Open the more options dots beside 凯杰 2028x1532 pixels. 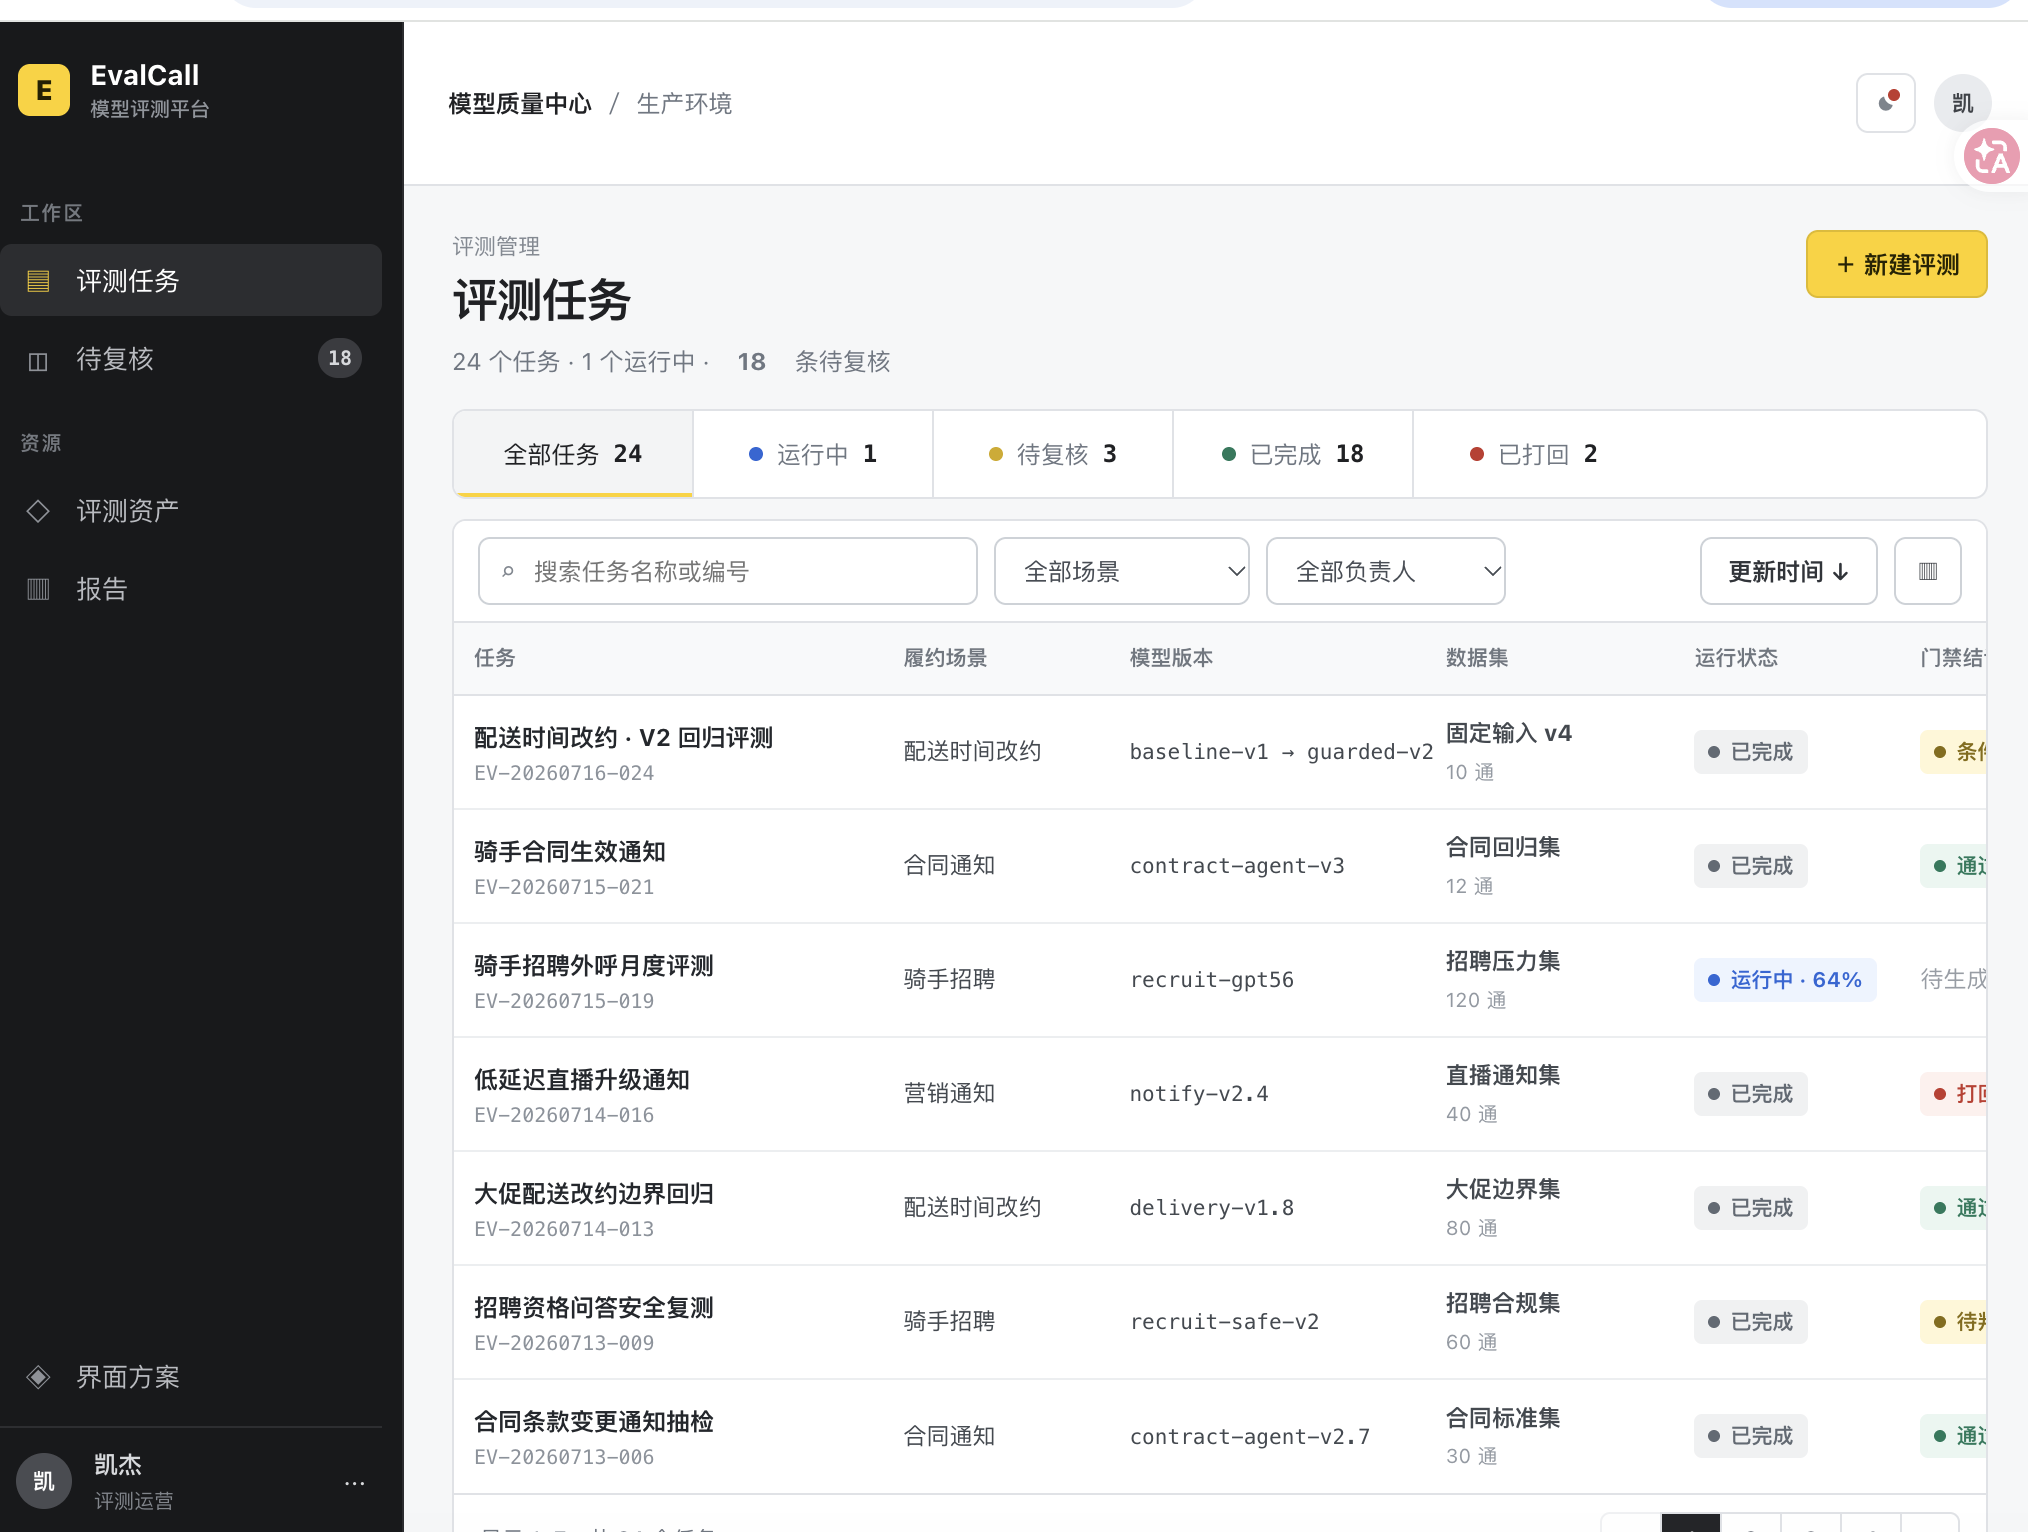click(354, 1483)
